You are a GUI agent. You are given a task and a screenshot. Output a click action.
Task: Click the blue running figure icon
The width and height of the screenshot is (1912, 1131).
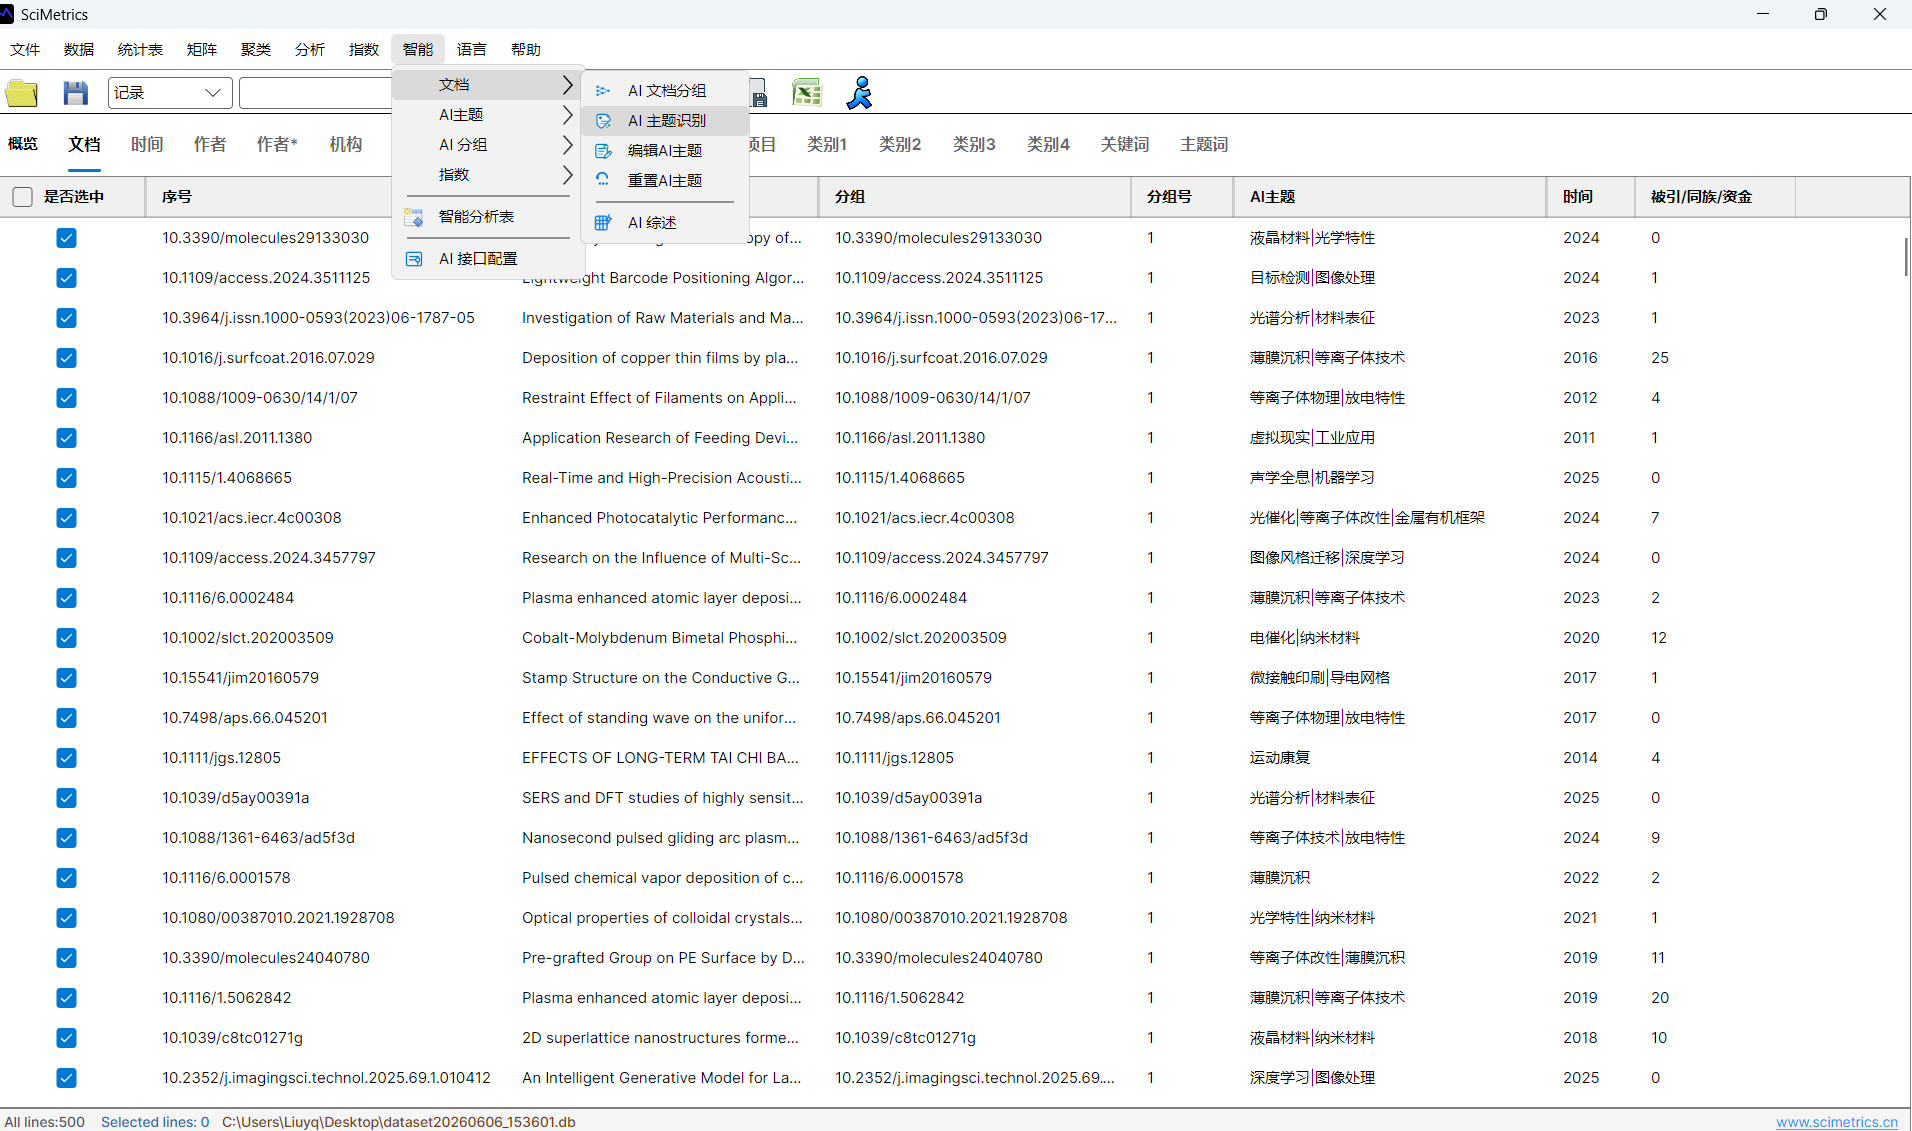point(859,93)
